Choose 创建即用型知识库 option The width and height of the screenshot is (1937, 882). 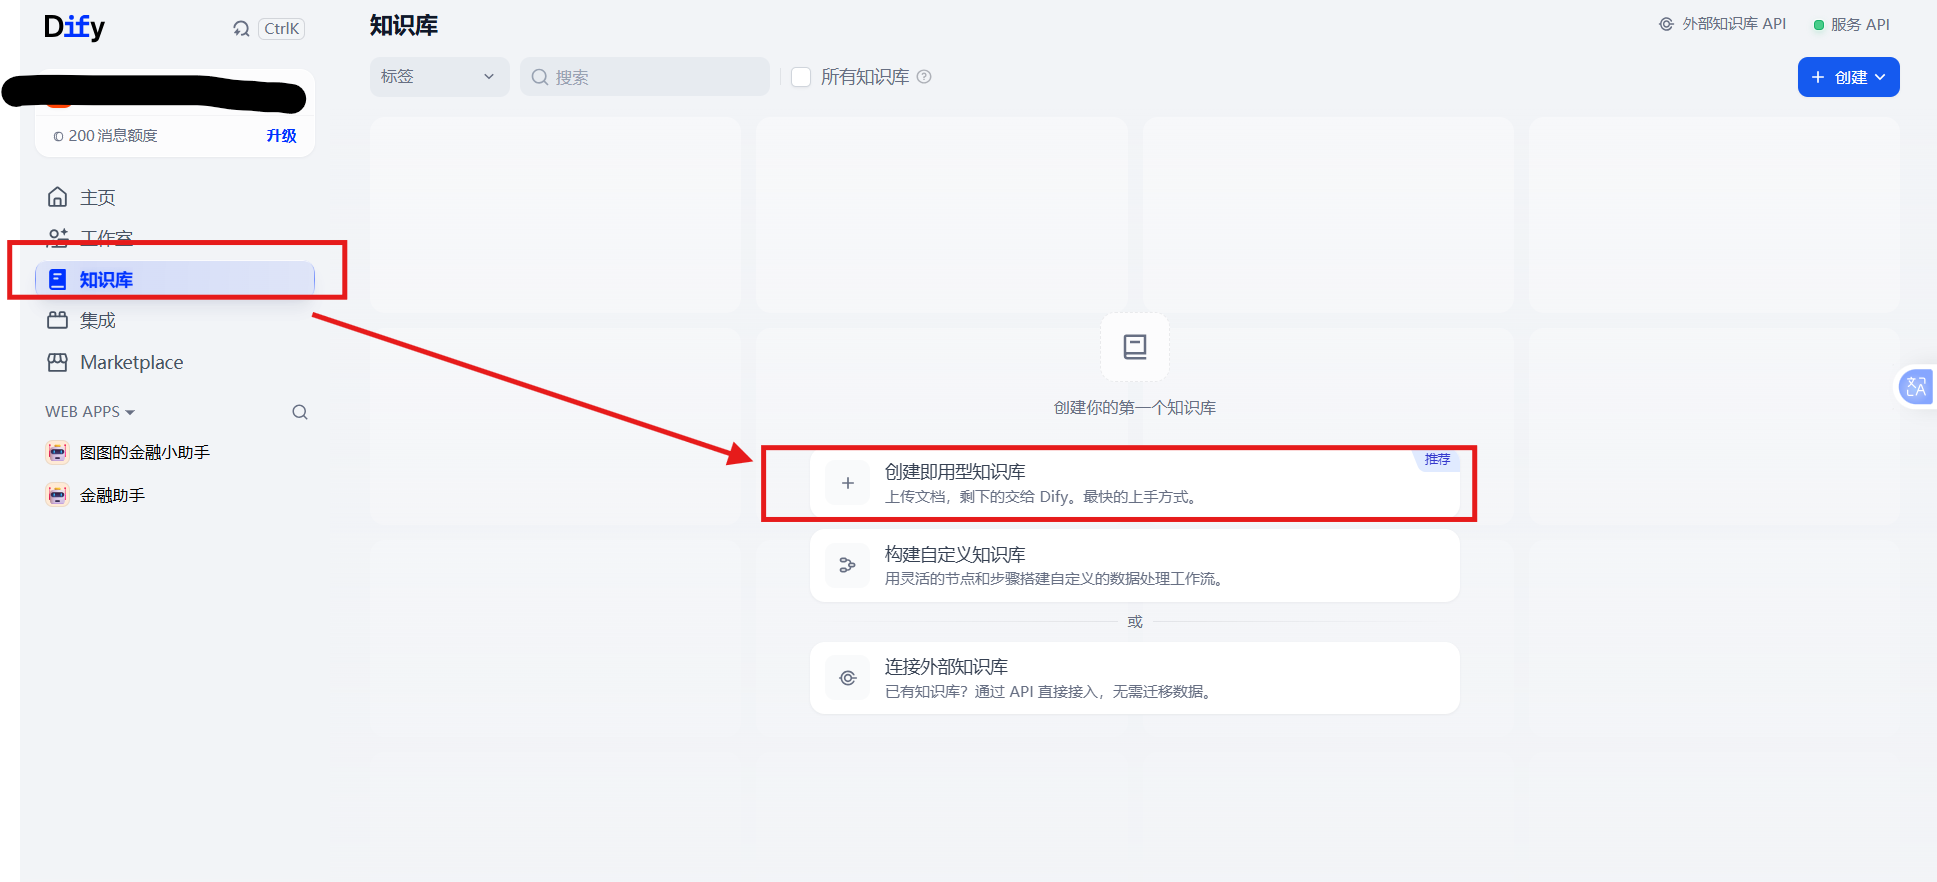(1135, 483)
